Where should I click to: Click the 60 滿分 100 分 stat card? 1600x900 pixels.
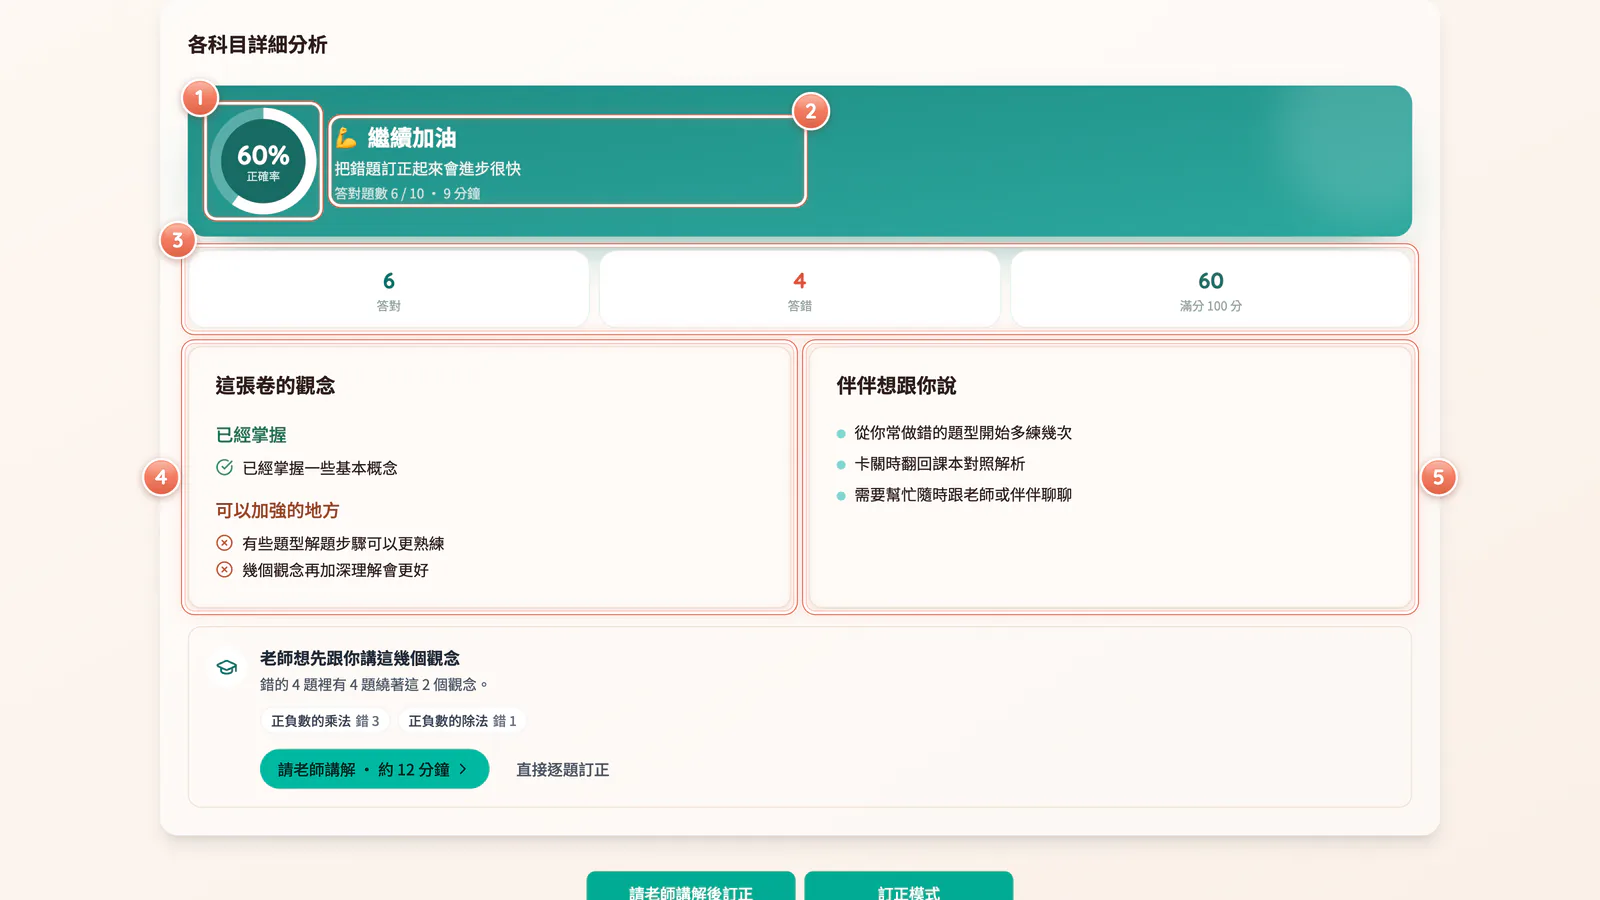pos(1211,289)
